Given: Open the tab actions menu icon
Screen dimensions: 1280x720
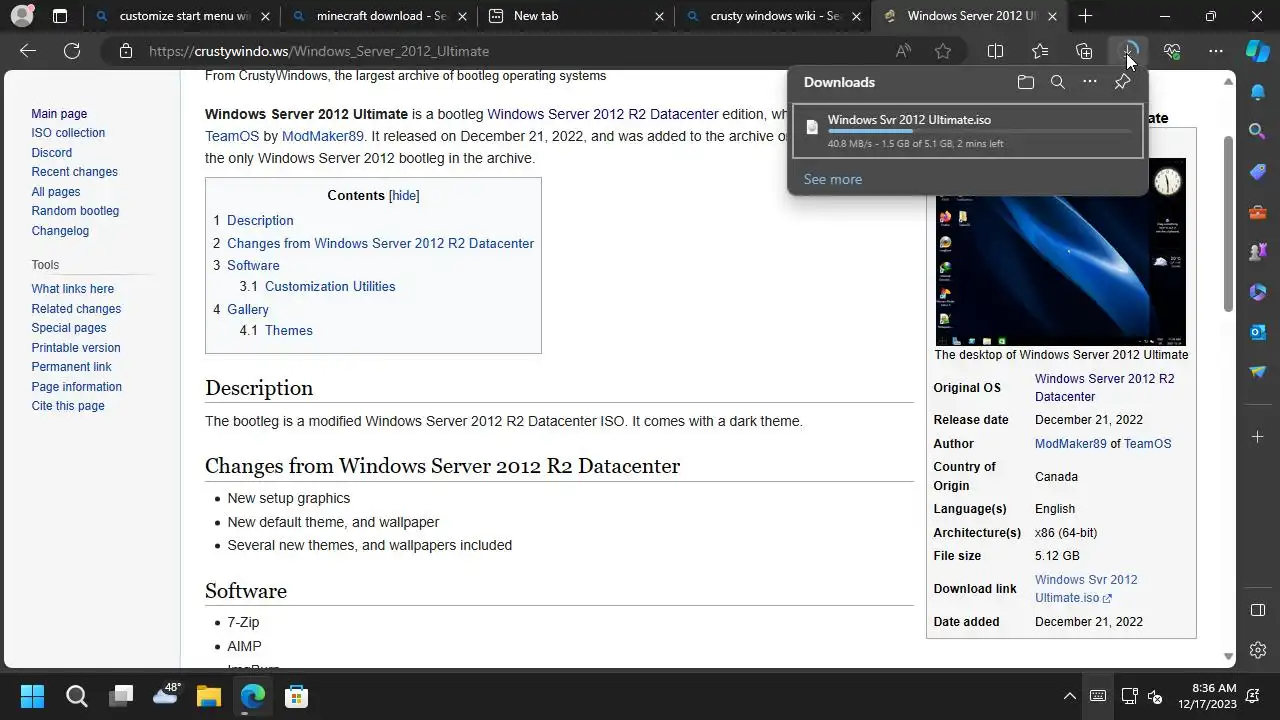Looking at the screenshot, I should point(60,16).
